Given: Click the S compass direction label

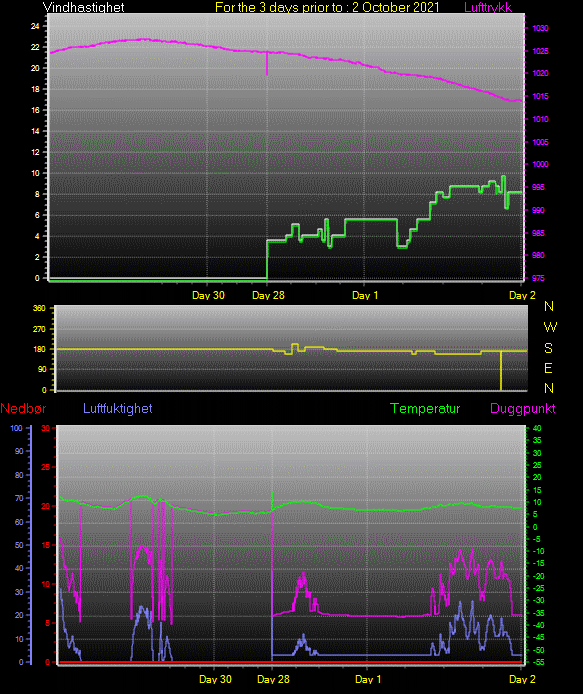Looking at the screenshot, I should click(548, 348).
